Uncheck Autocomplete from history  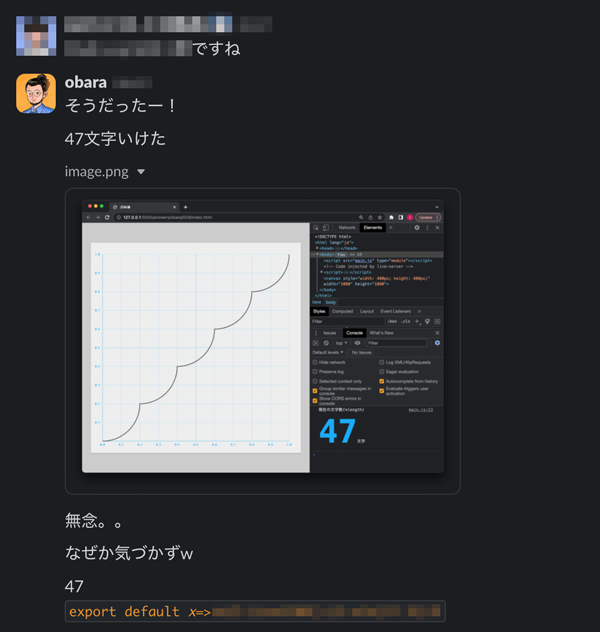point(382,381)
